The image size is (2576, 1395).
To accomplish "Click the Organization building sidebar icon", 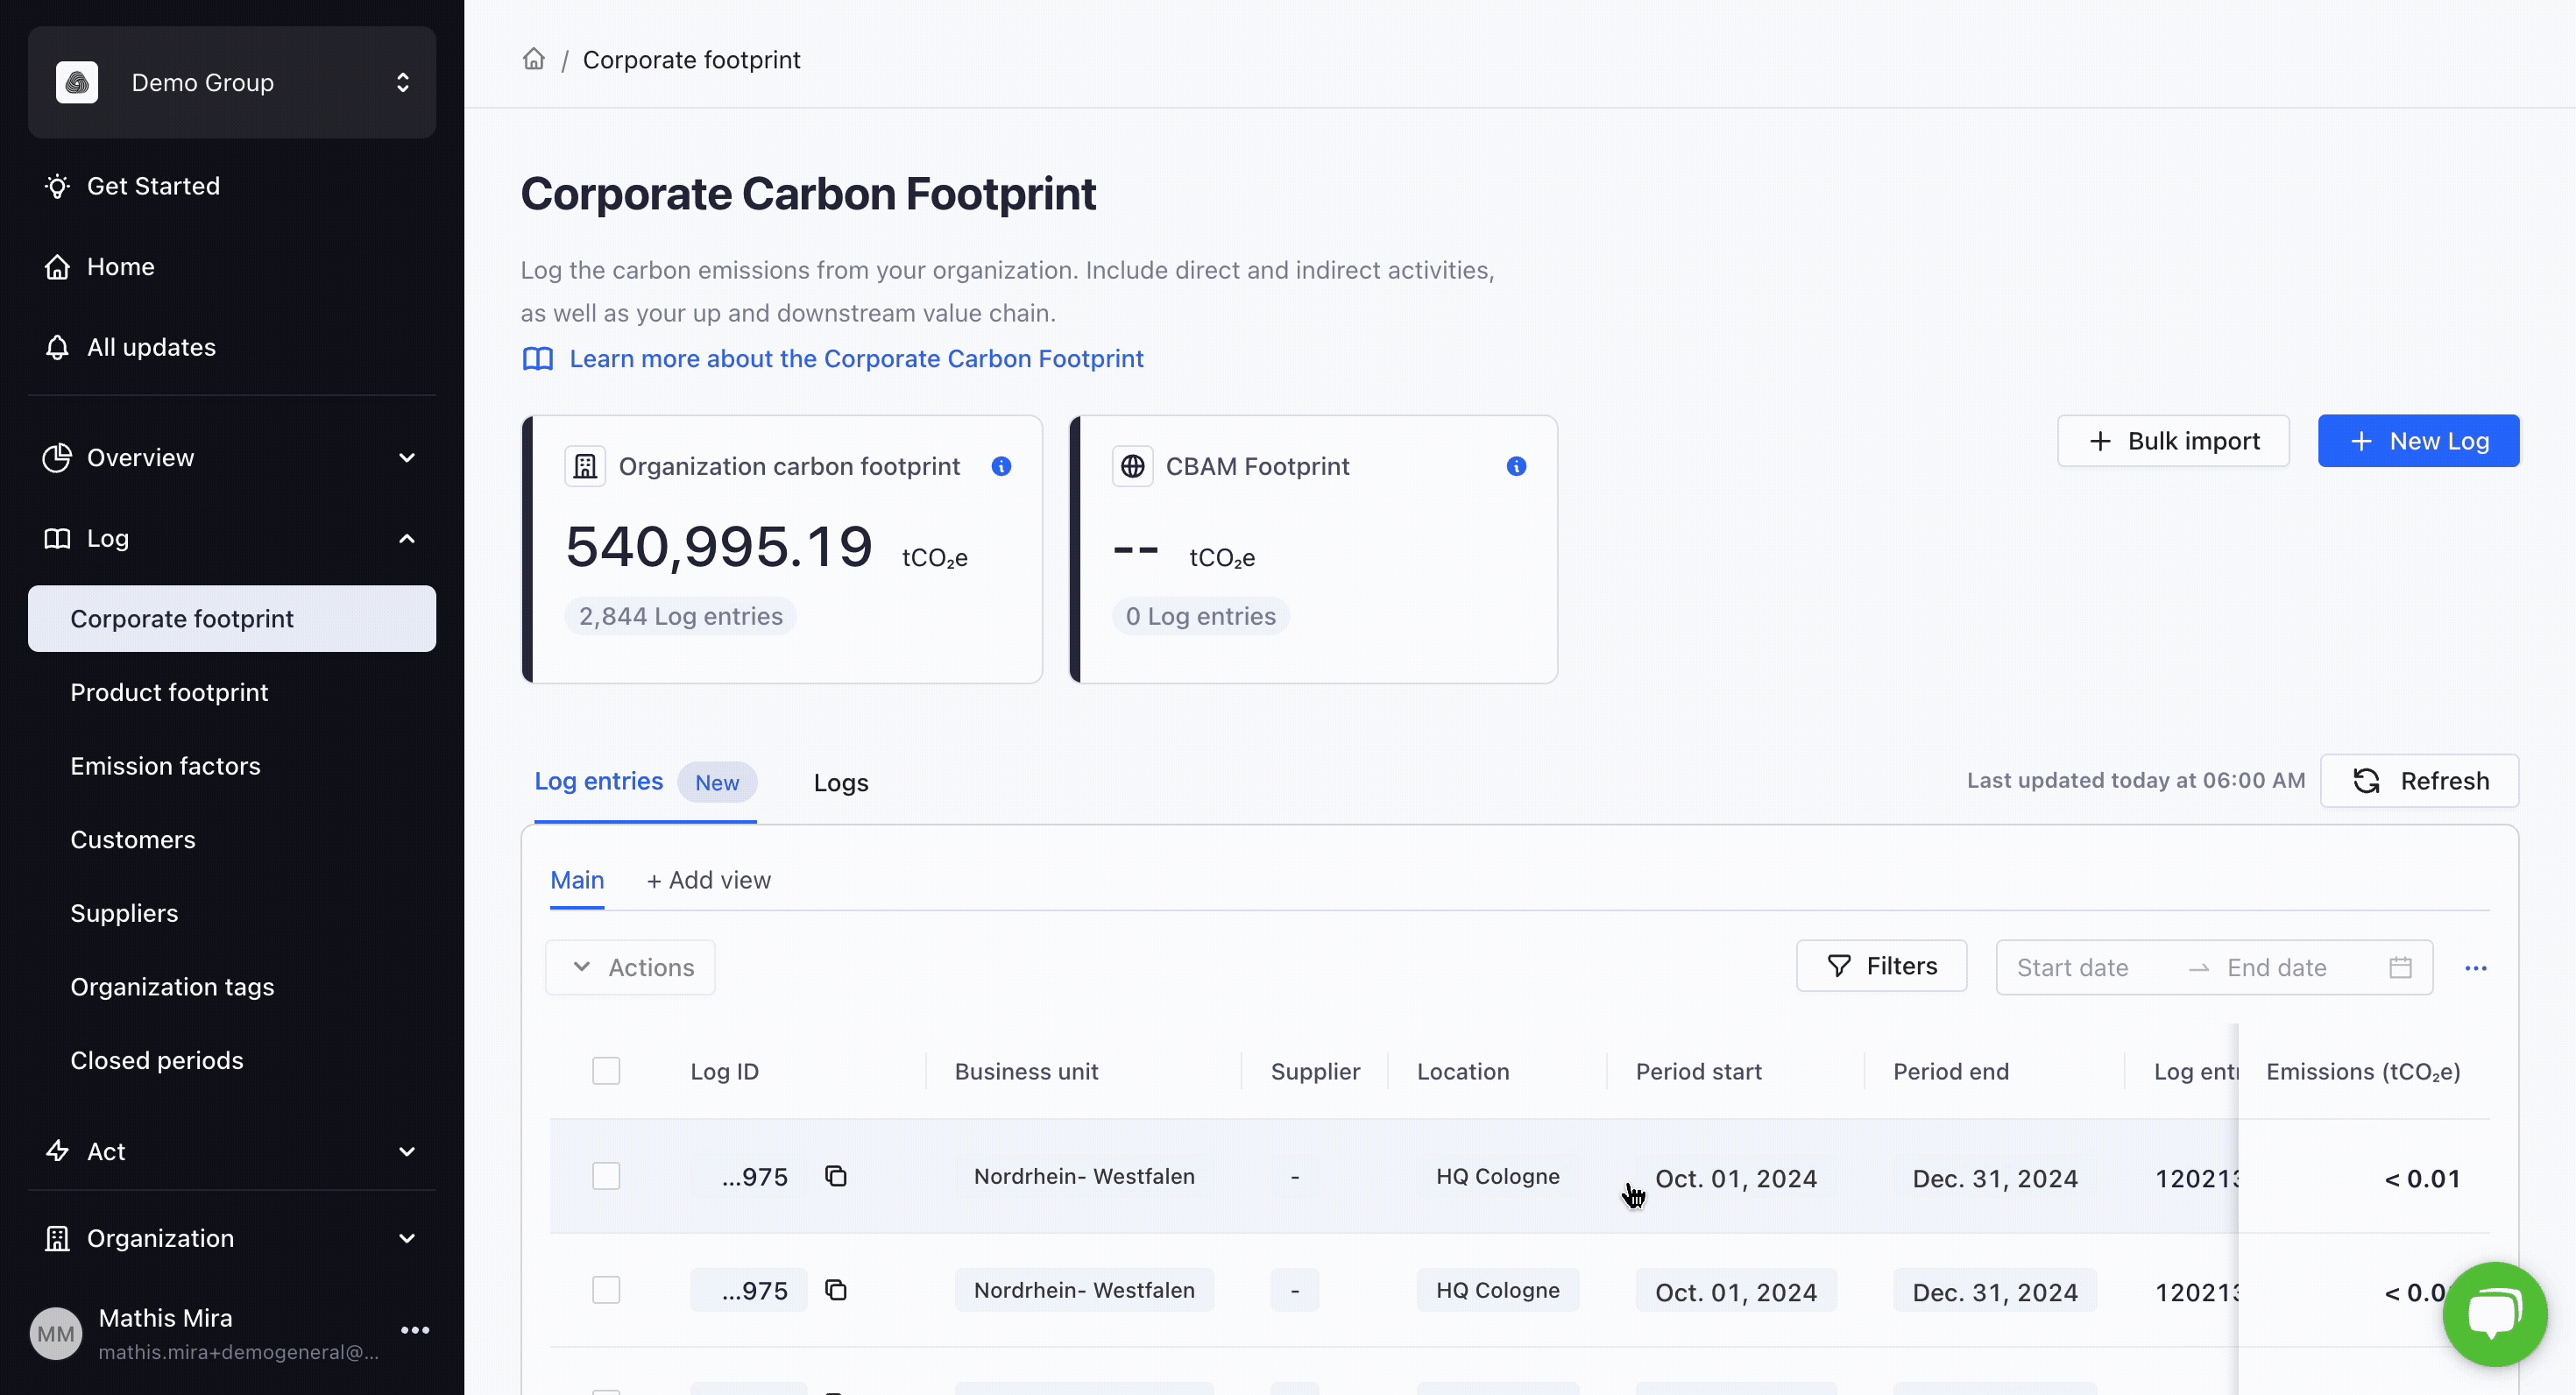I will [57, 1238].
